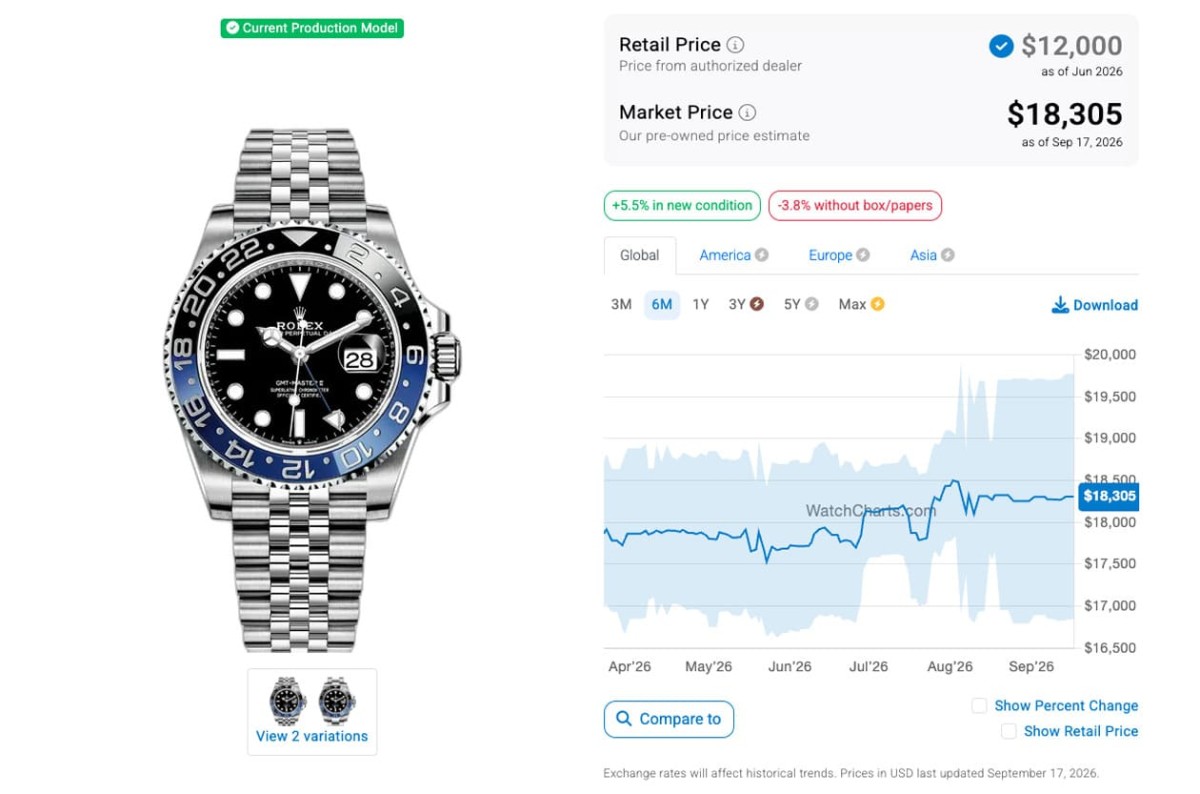
Task: Click the lightning icon next to America
Action: (x=762, y=255)
